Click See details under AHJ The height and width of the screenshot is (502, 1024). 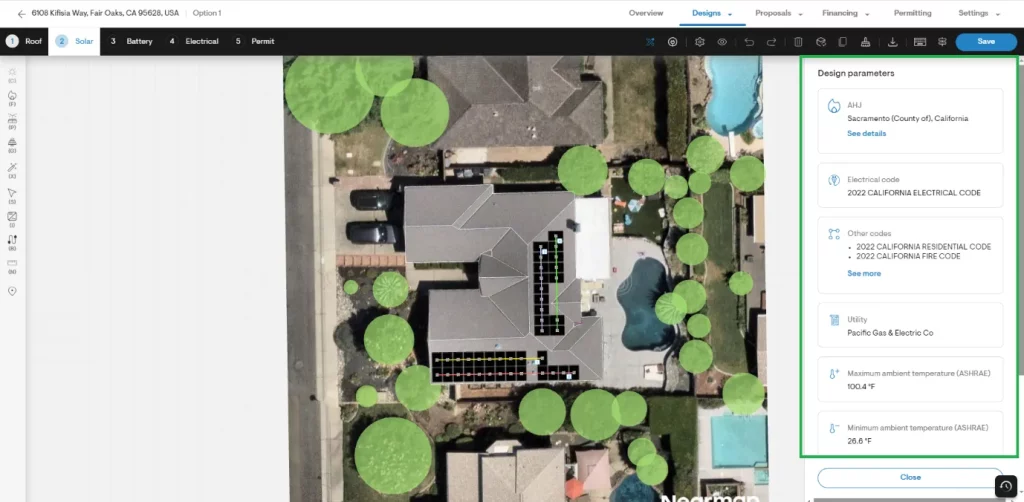point(867,133)
